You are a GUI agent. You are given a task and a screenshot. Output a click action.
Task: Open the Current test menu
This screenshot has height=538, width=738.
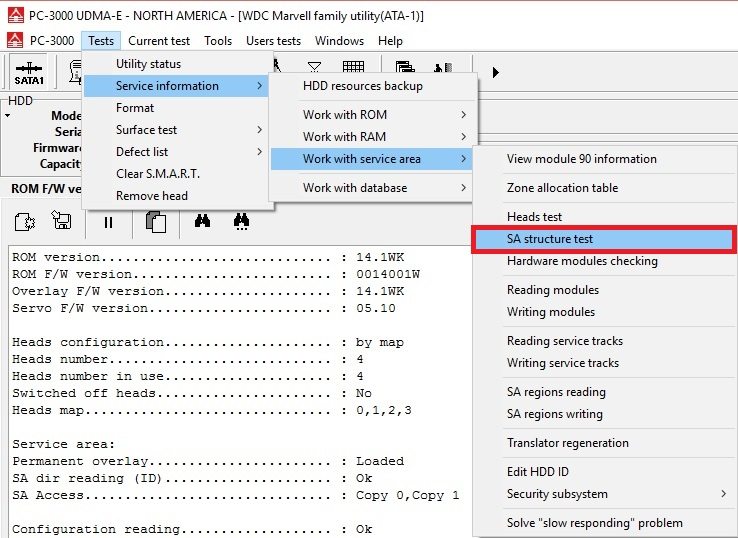pyautogui.click(x=159, y=41)
